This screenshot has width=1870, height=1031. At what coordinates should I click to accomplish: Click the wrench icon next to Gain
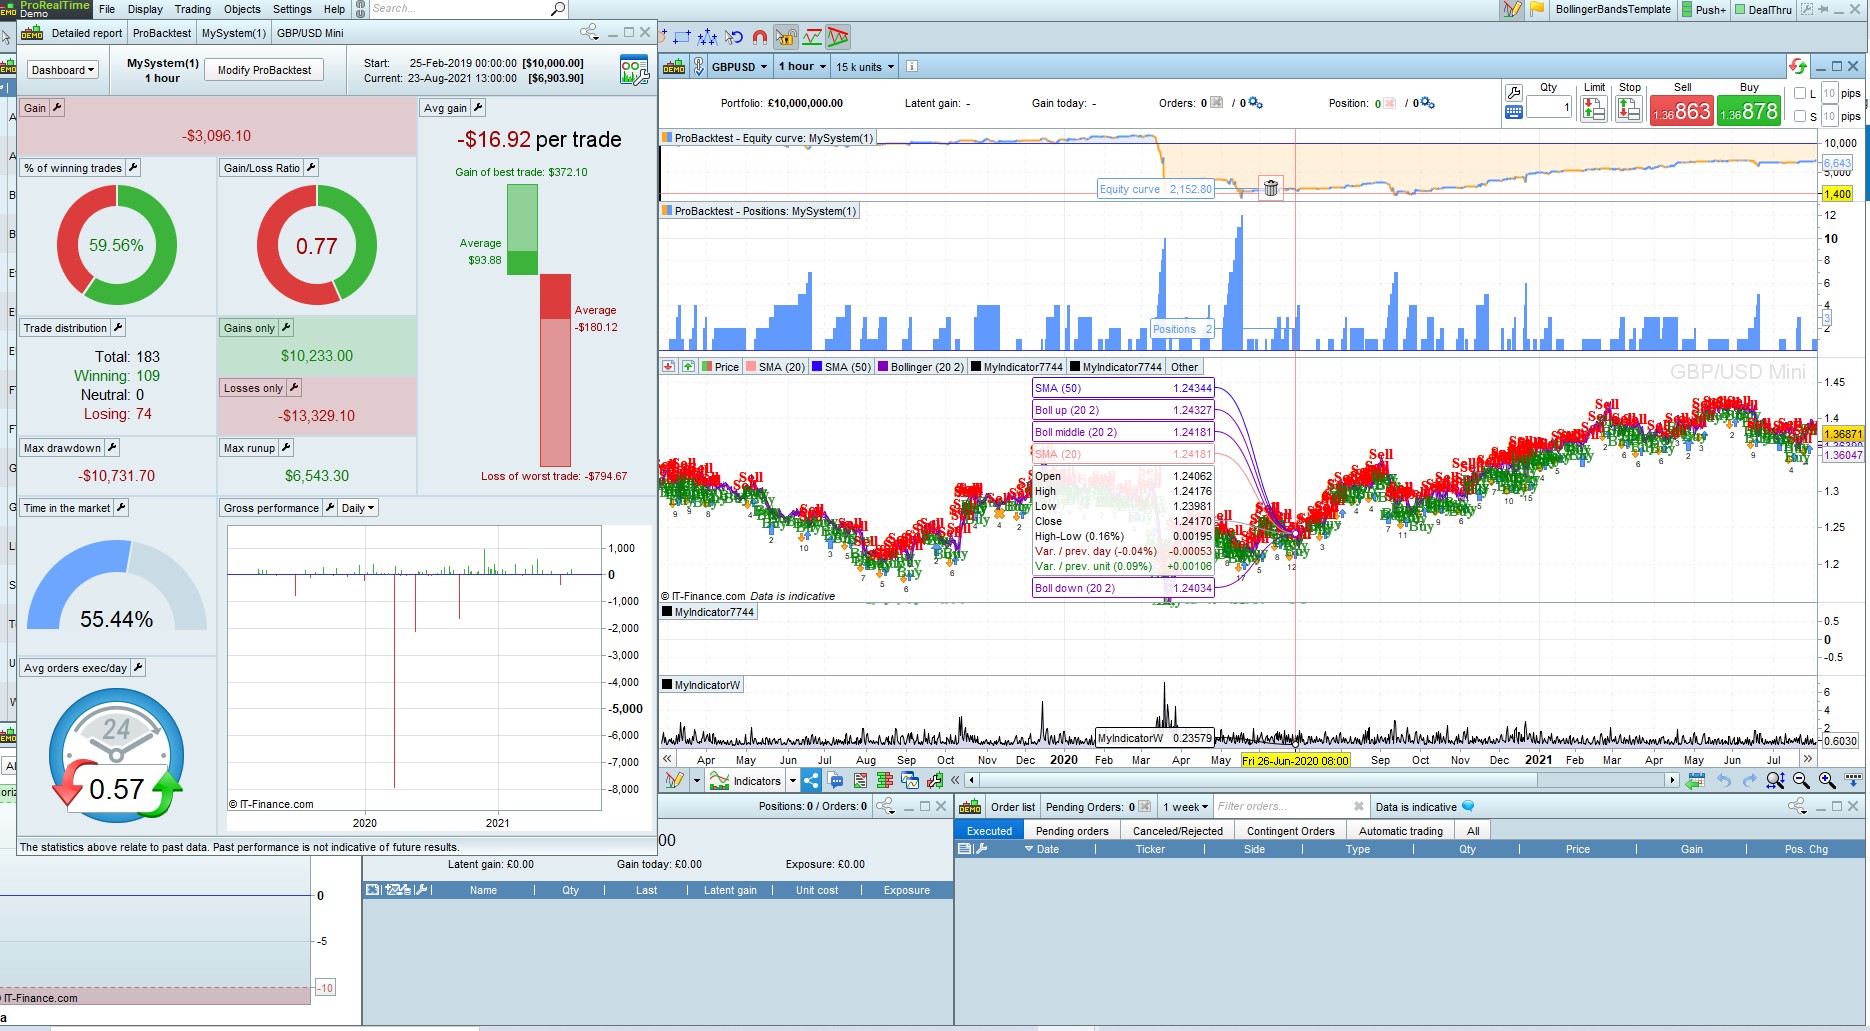click(57, 108)
